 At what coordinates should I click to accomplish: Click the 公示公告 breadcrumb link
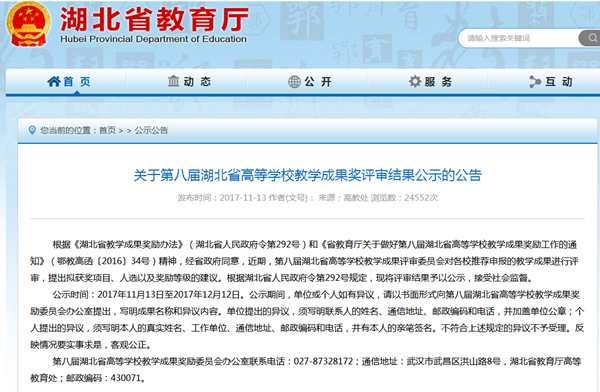pyautogui.click(x=151, y=131)
